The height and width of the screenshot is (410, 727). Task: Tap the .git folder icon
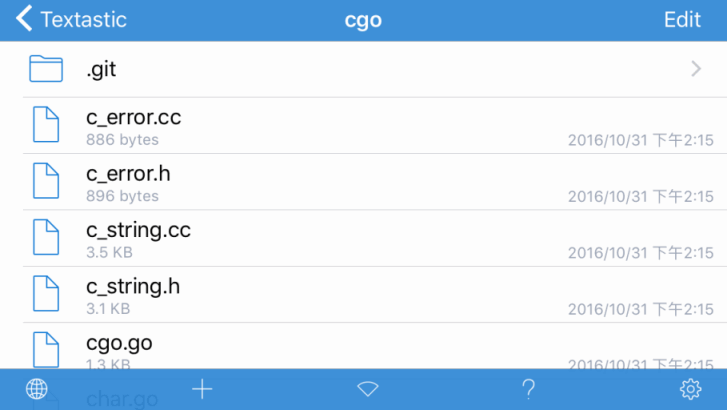point(46,69)
